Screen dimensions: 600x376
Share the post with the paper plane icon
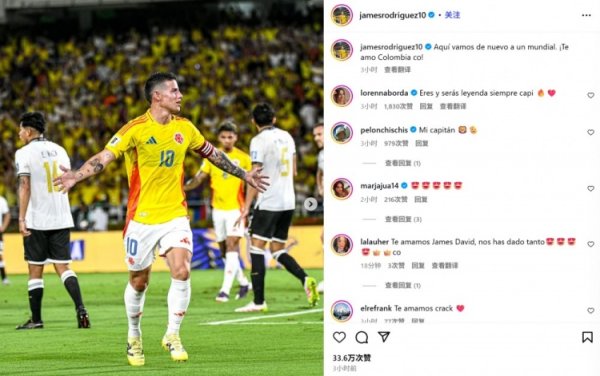[384, 337]
